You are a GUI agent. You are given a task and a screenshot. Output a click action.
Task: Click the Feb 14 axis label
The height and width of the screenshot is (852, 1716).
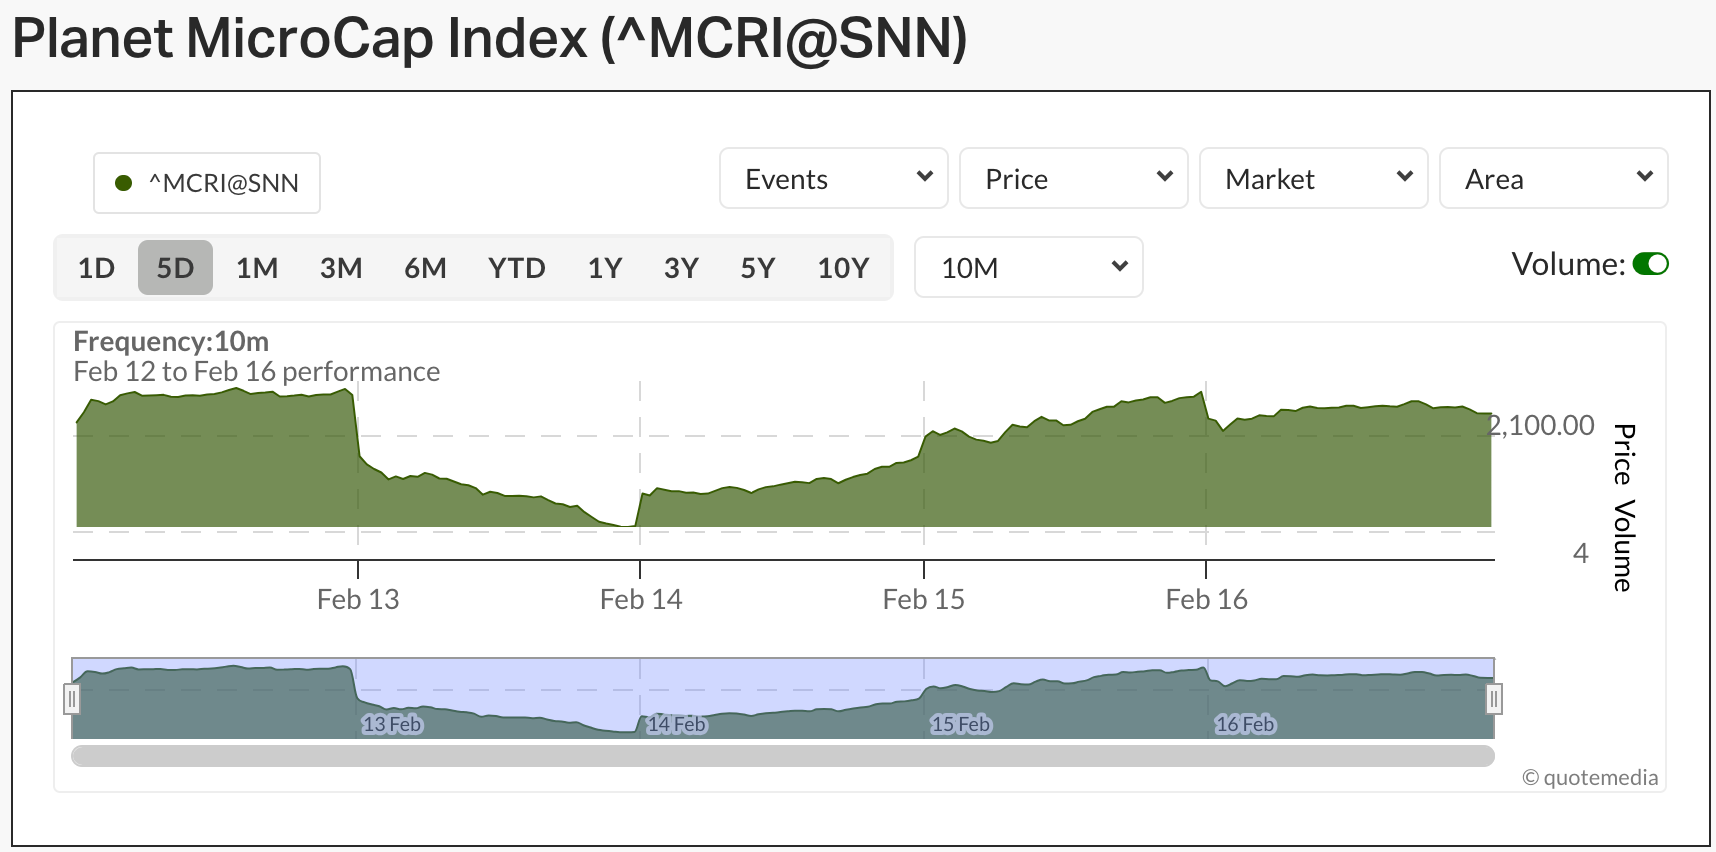click(x=641, y=599)
